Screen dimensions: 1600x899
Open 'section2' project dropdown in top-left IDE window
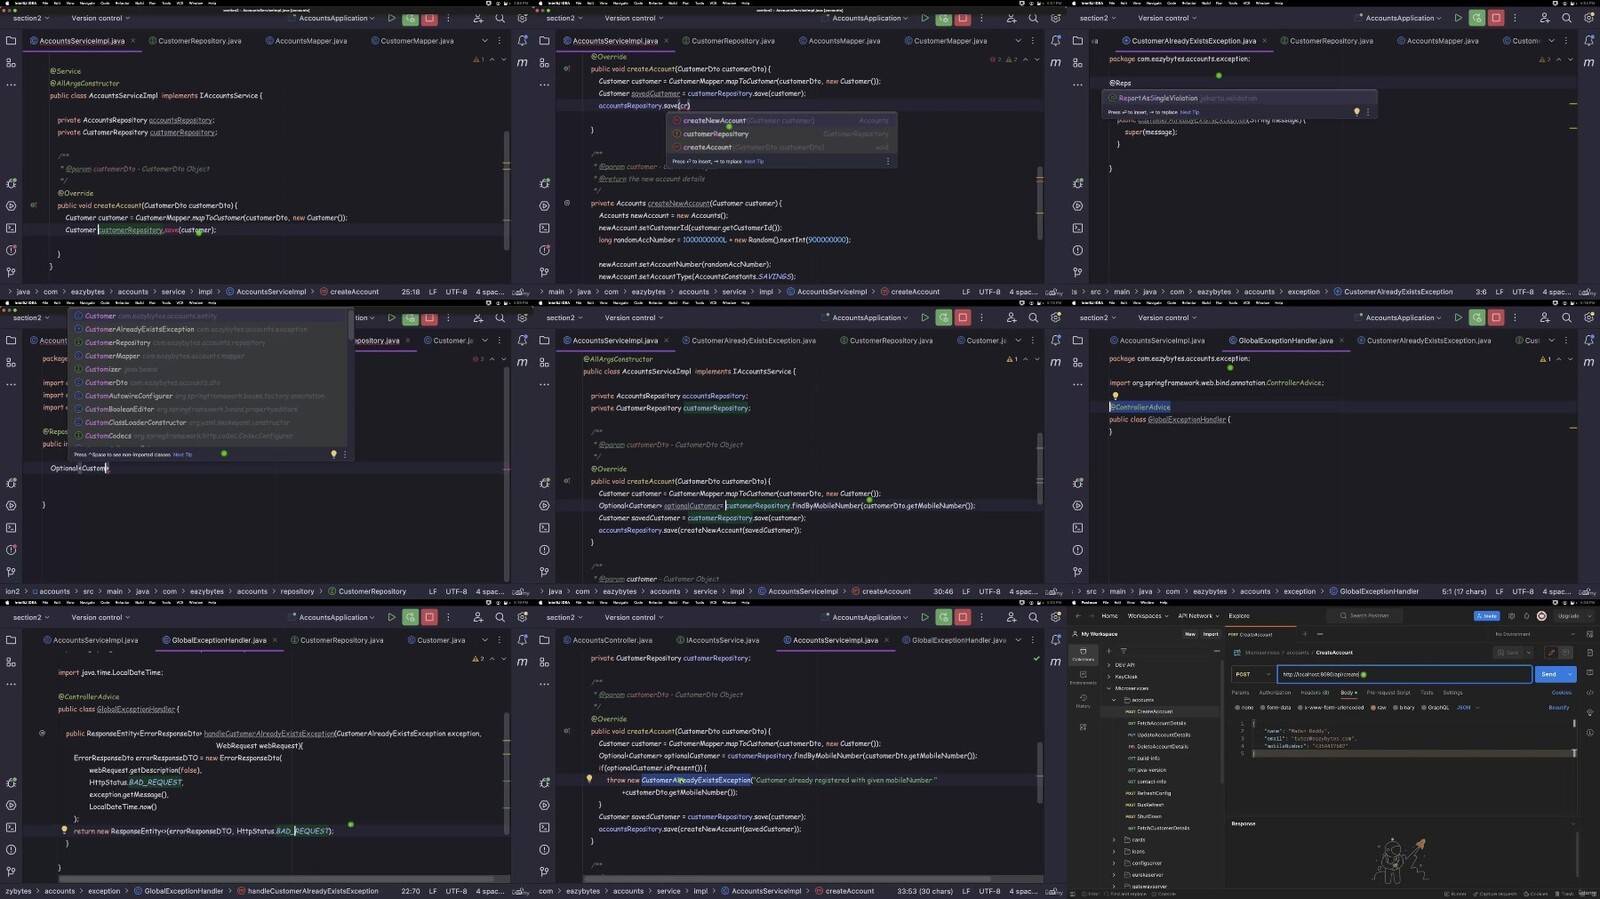pyautogui.click(x=30, y=18)
